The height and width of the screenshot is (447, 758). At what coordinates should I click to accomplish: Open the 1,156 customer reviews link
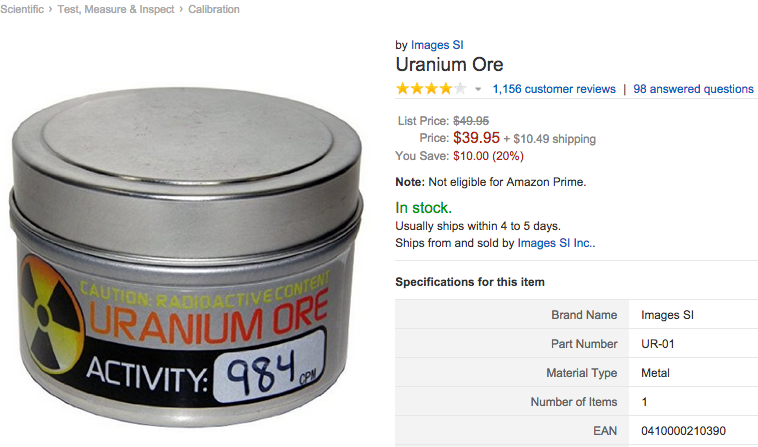pos(554,89)
